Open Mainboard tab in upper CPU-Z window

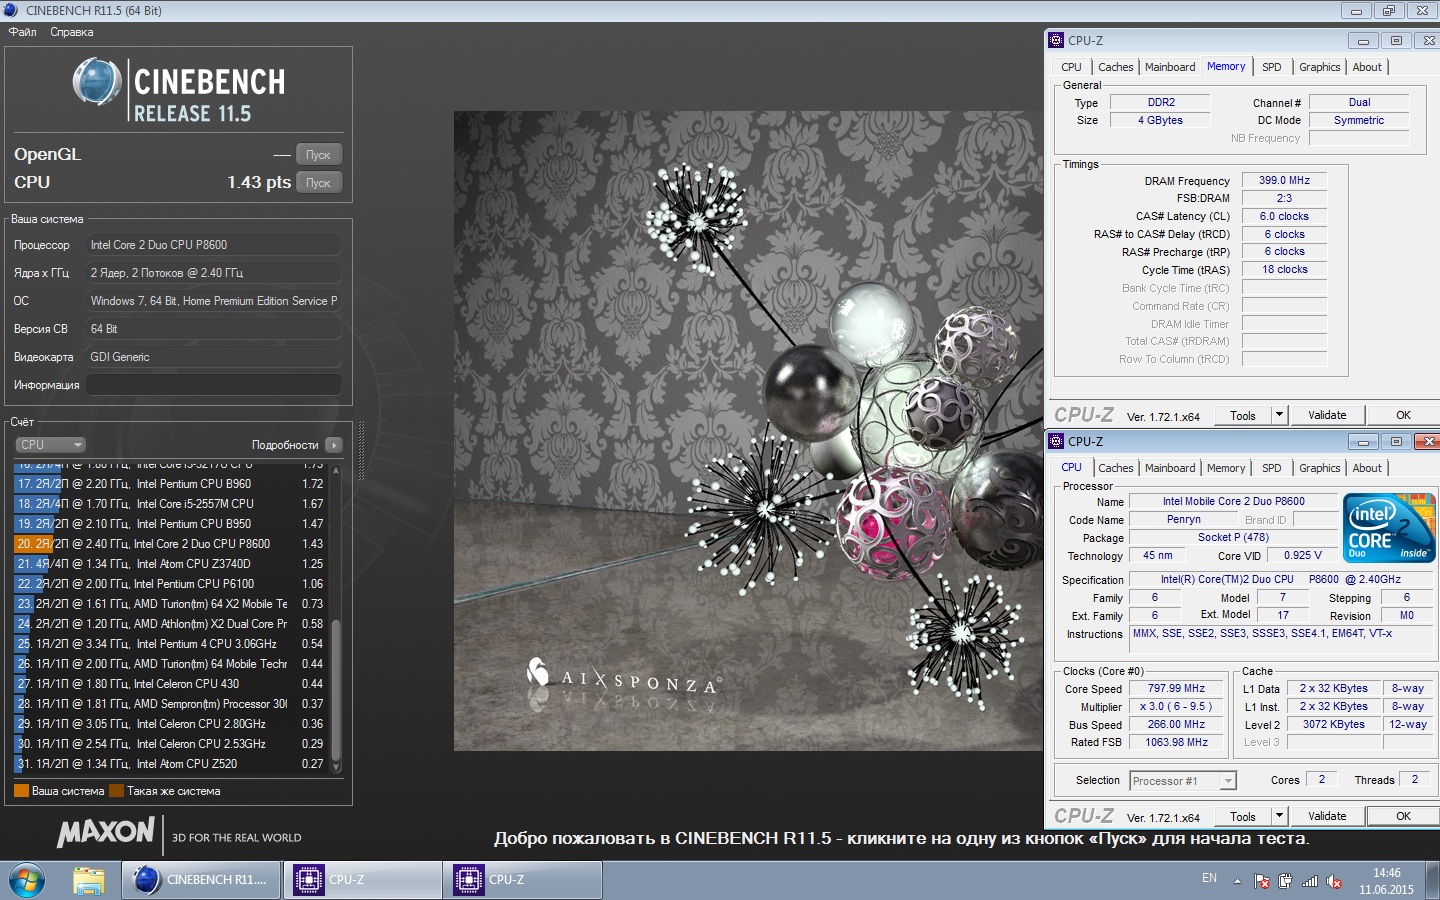point(1170,67)
